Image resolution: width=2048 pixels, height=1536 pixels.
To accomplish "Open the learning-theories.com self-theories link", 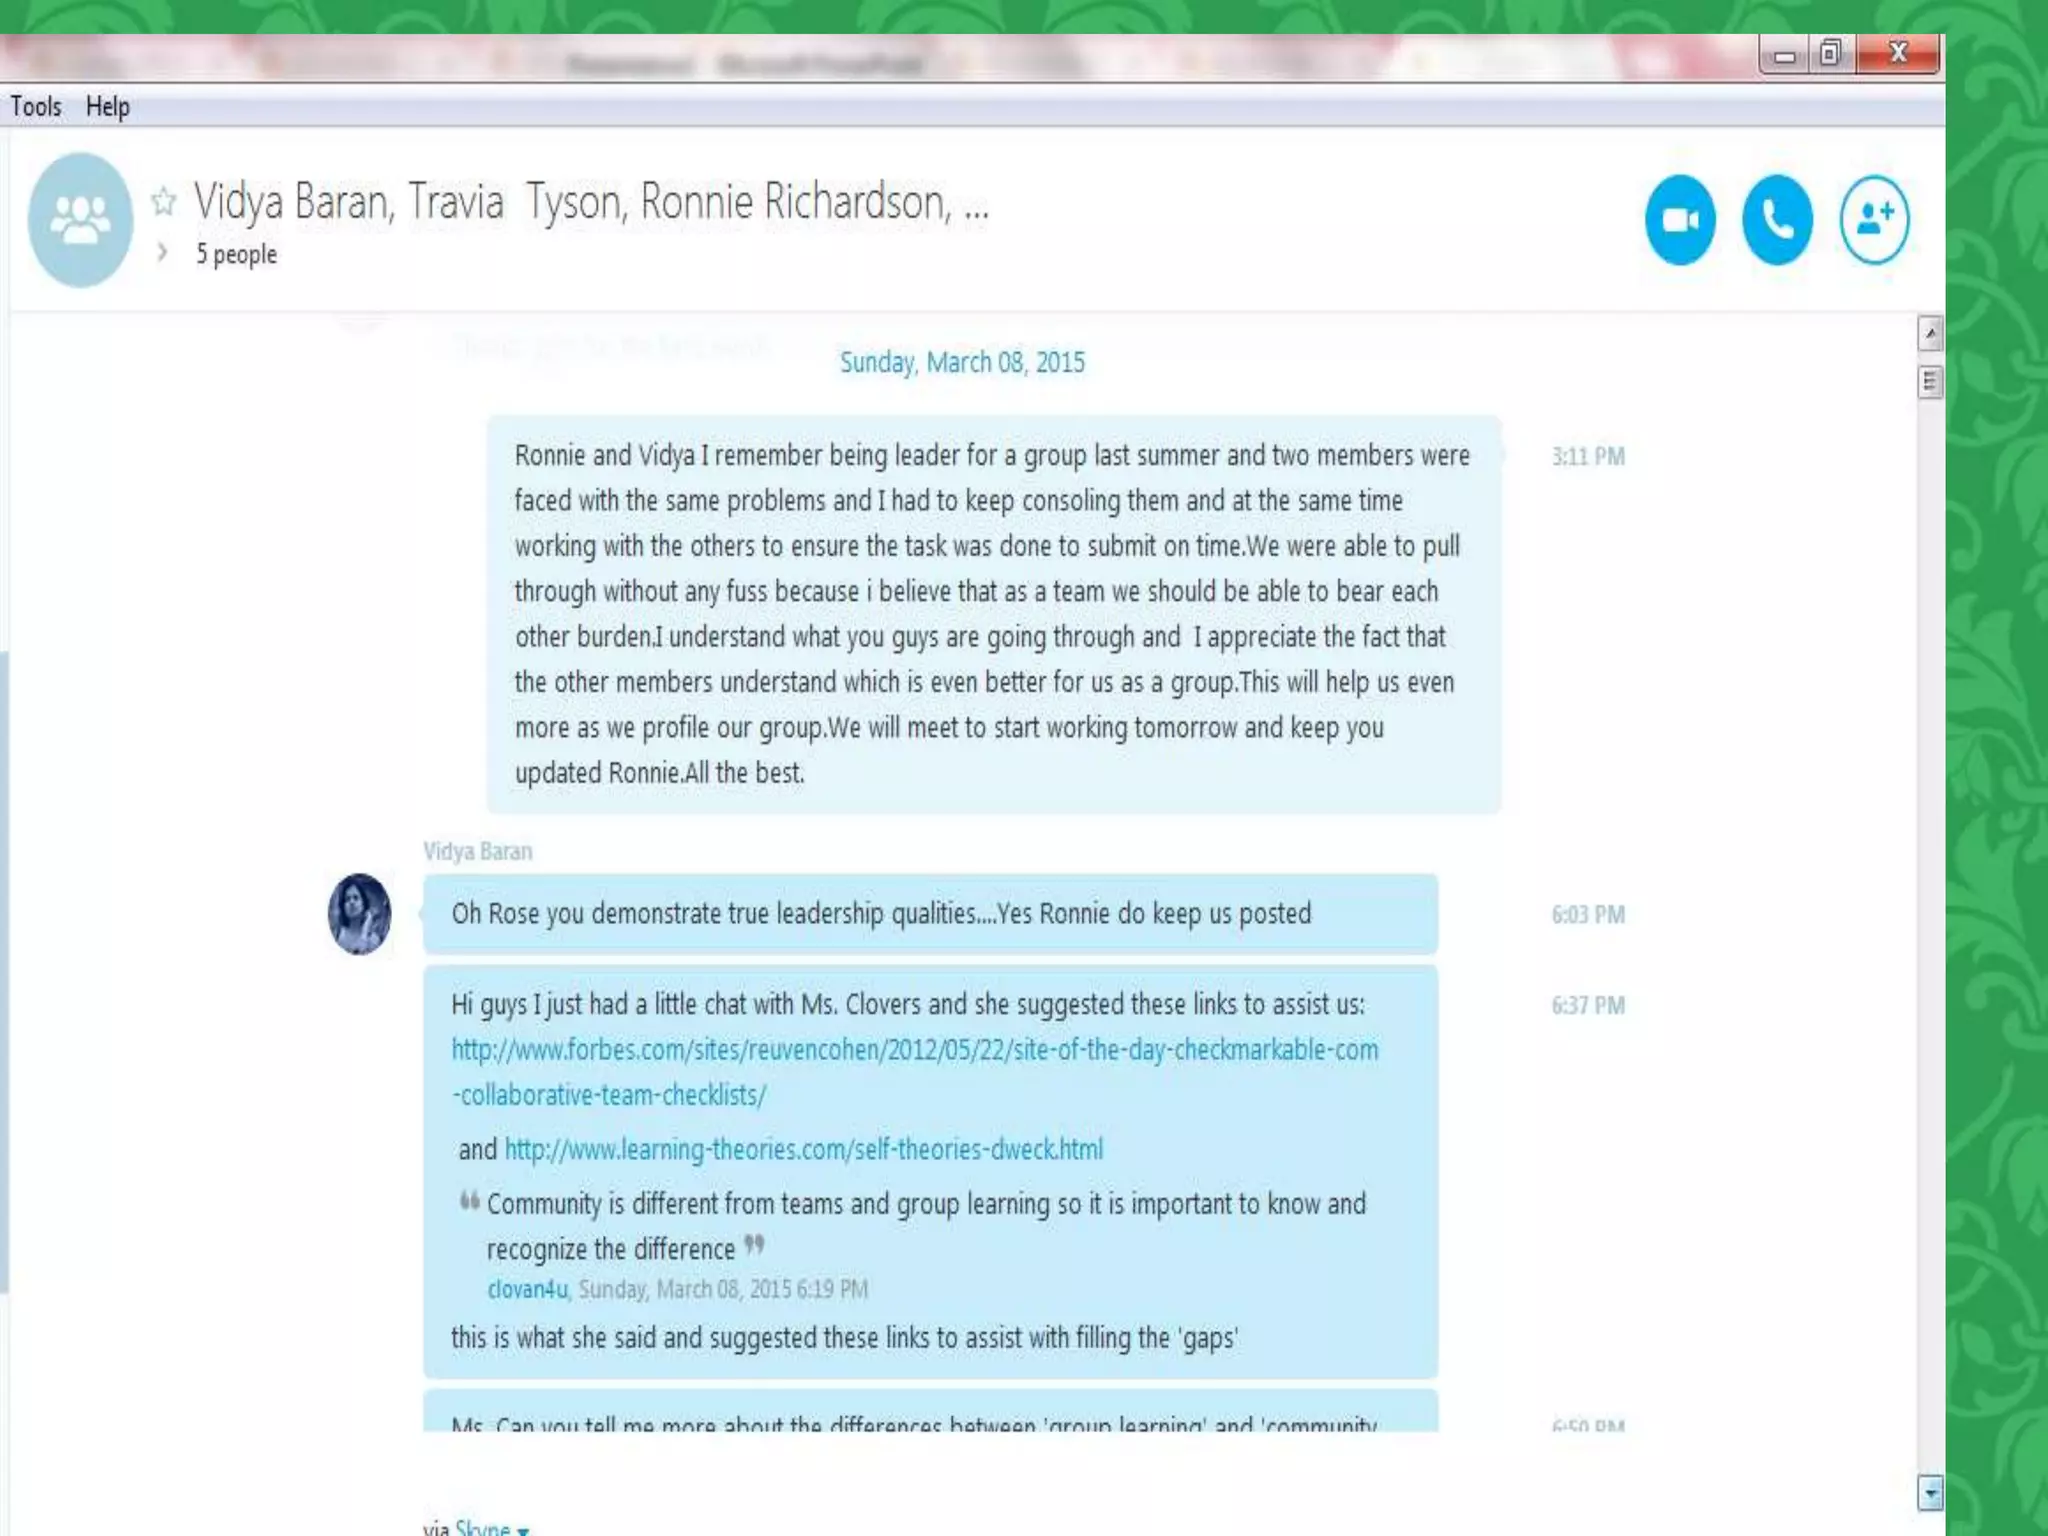I will [x=803, y=1149].
